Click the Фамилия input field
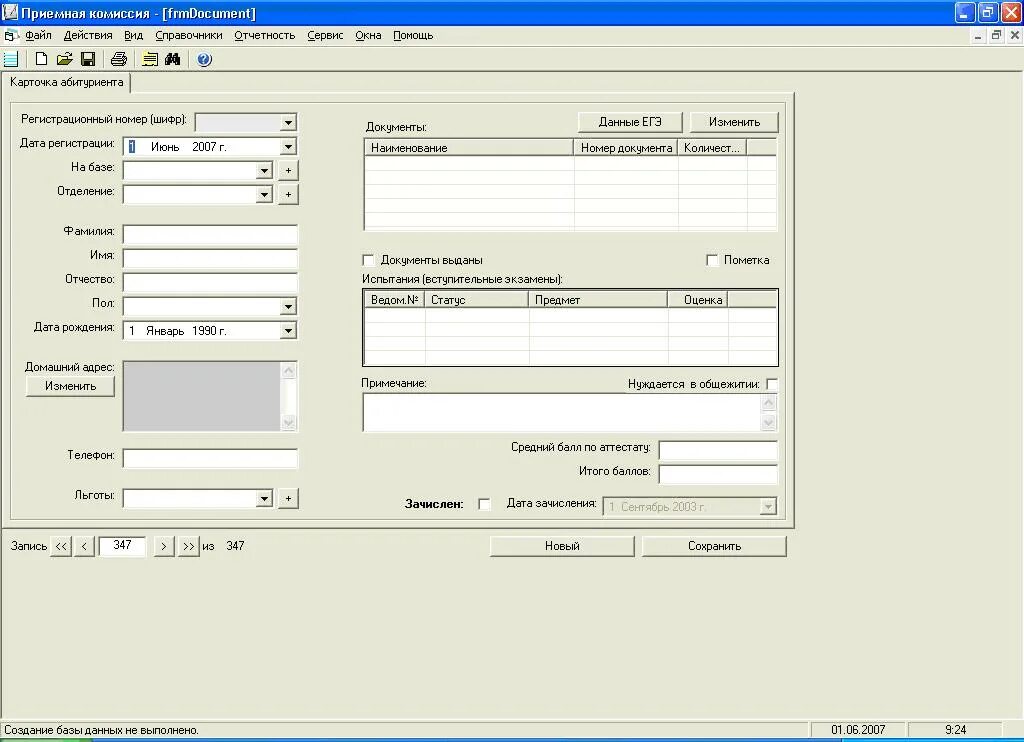1024x742 pixels. [210, 234]
